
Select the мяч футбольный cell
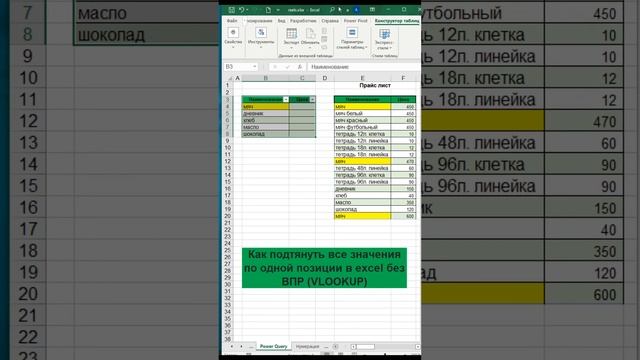(362, 127)
